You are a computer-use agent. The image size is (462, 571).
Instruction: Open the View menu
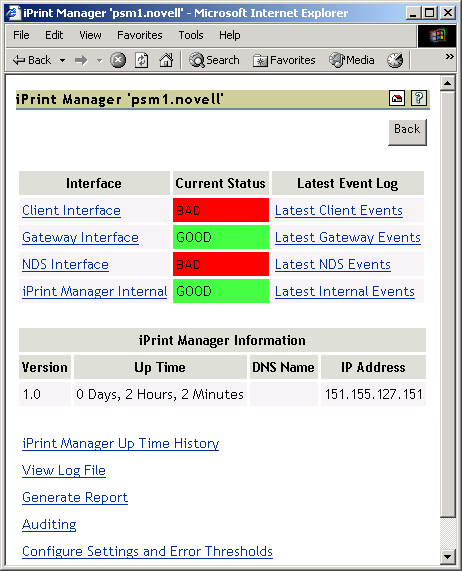click(90, 35)
